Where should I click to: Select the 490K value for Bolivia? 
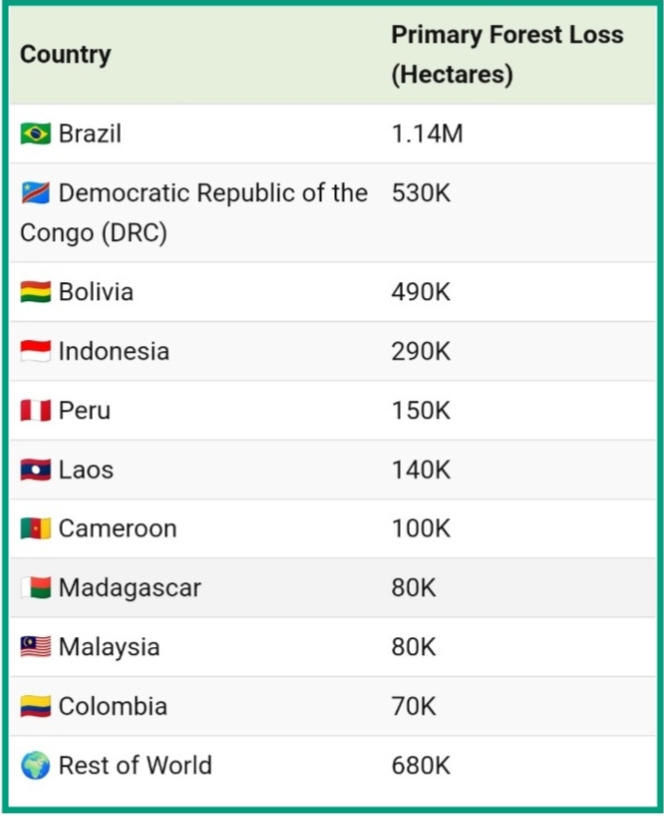click(421, 292)
